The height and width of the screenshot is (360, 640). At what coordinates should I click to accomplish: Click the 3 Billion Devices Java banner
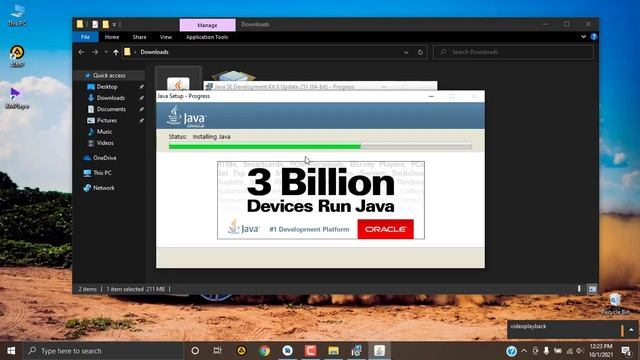[x=321, y=200]
